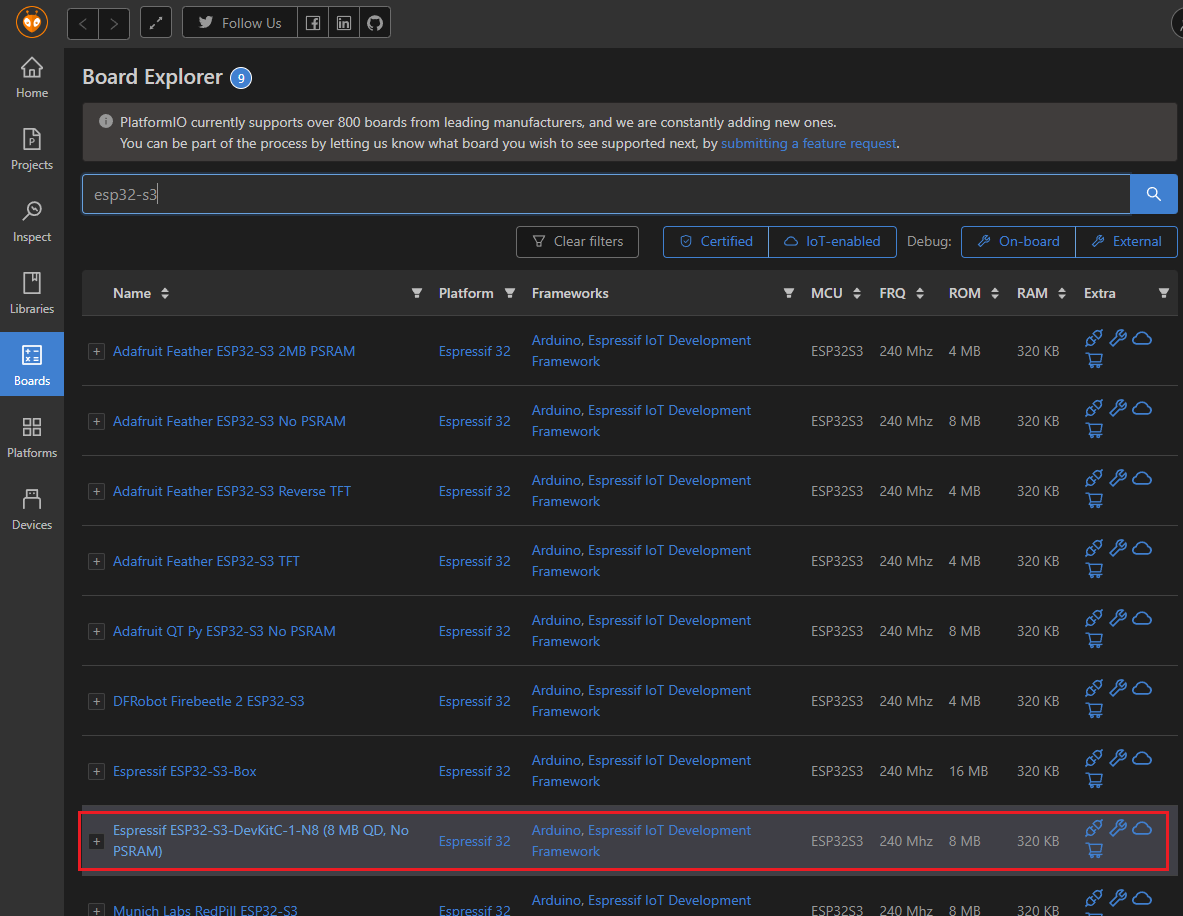Click the info icon in the notice banner
The image size is (1183, 916).
pos(106,121)
